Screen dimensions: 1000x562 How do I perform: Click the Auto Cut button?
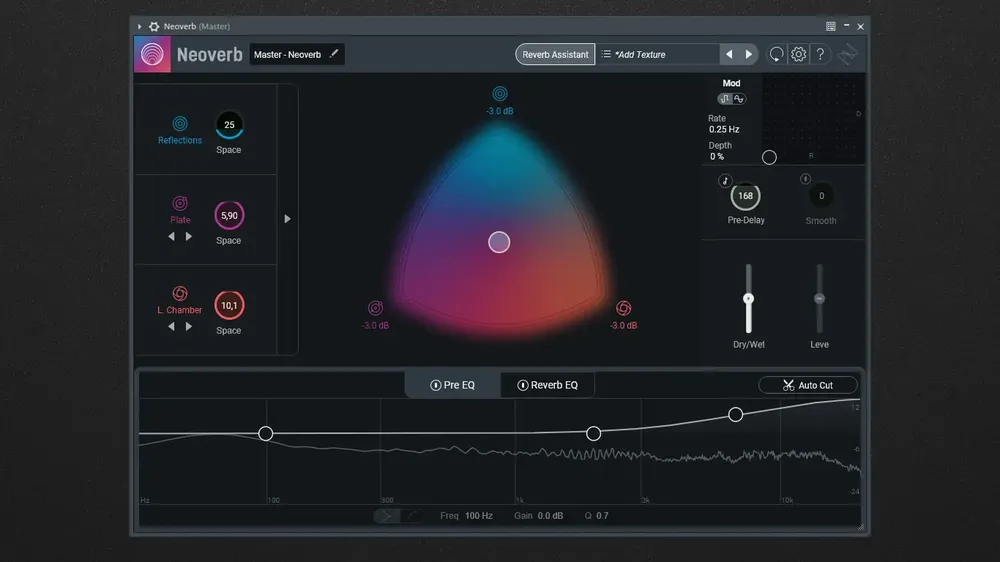[807, 385]
